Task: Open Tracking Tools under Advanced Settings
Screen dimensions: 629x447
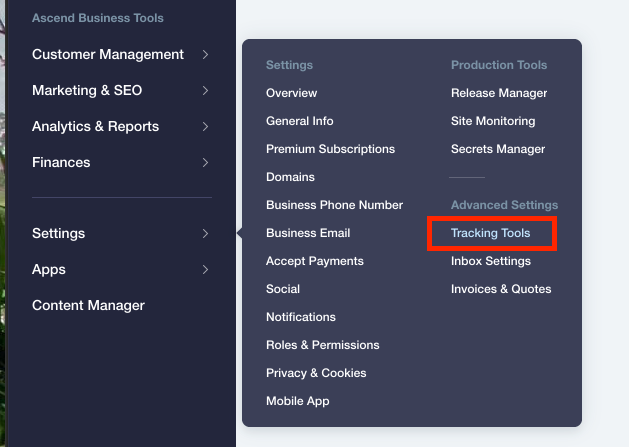Action: point(491,233)
